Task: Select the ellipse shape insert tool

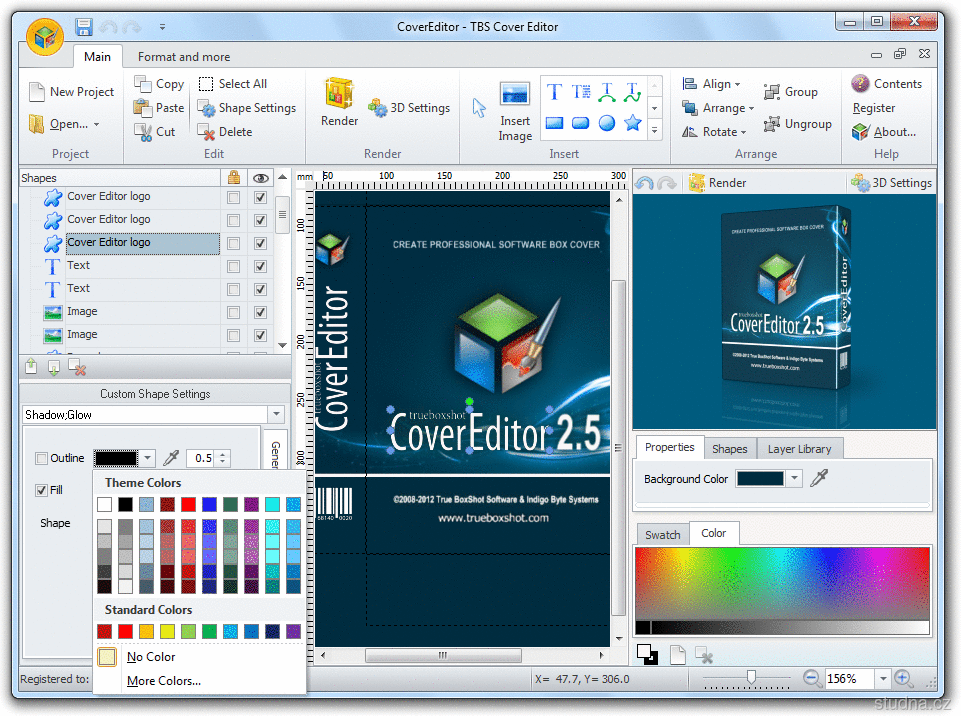Action: (x=606, y=123)
